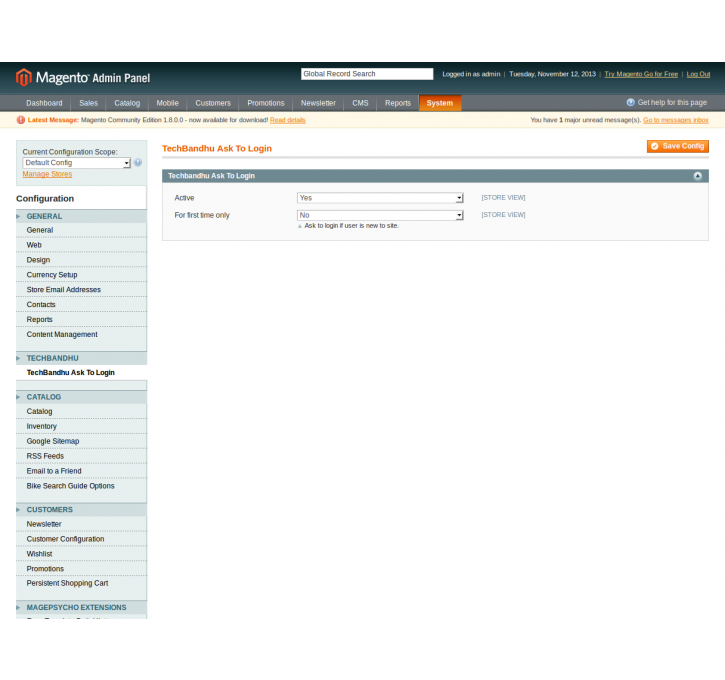
Task: Select TechBandhu Ask To Login sidebar item
Action: point(81,373)
